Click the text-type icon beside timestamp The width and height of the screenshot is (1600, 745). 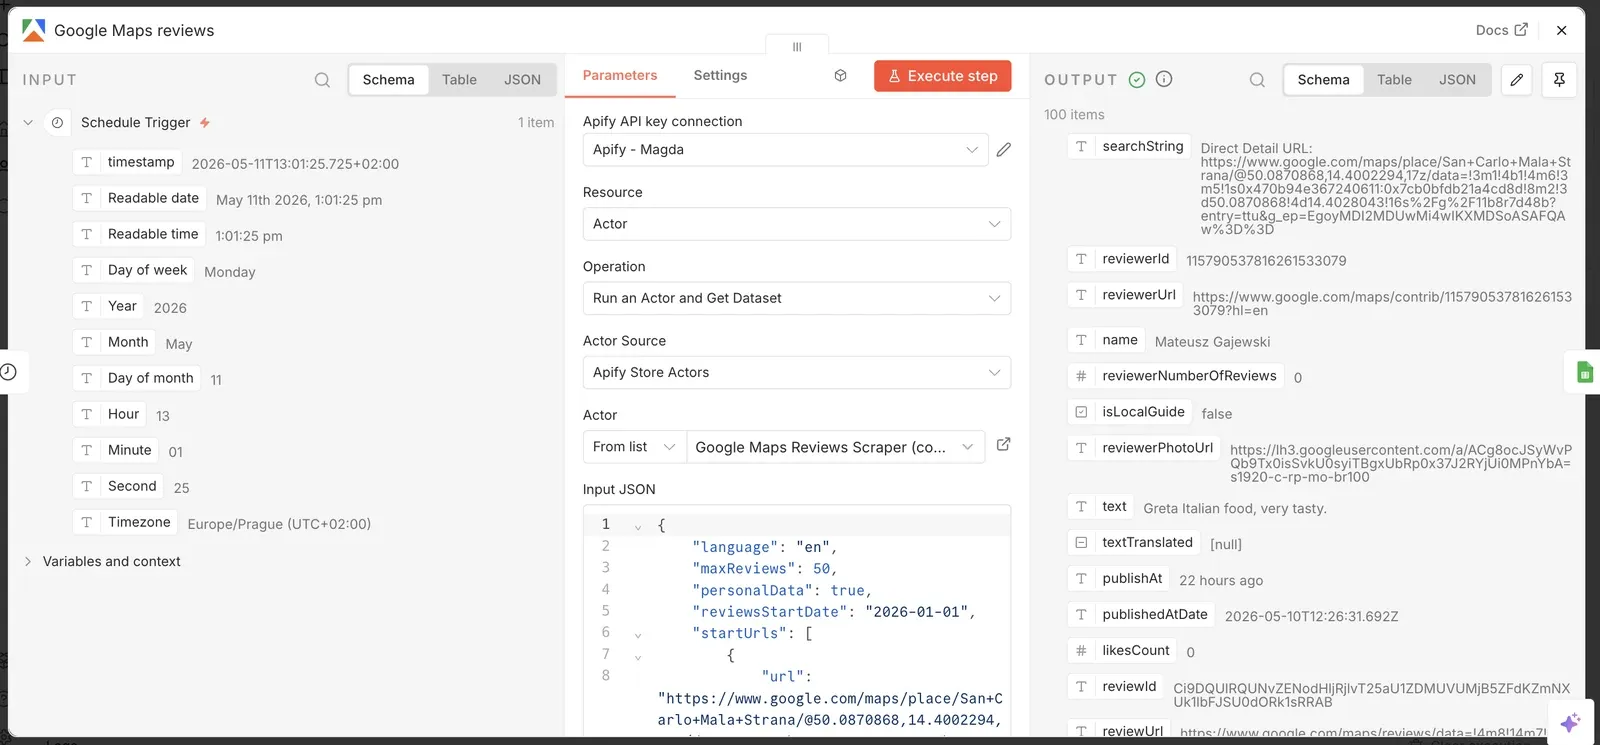[x=87, y=162]
